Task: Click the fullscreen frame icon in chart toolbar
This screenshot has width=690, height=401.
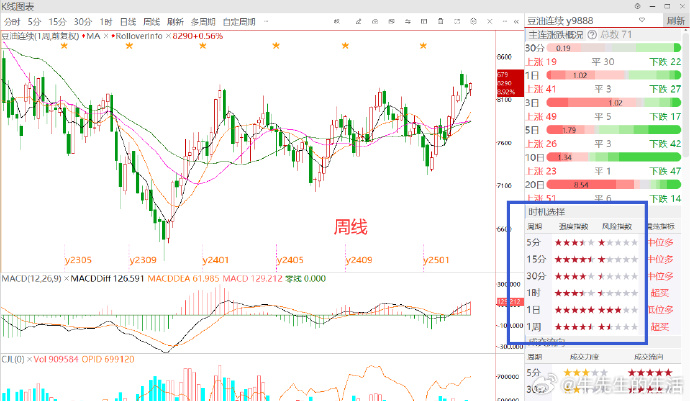Action: pos(457,21)
